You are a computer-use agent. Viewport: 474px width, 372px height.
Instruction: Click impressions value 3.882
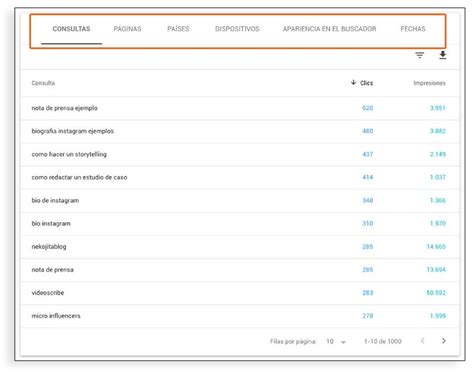click(438, 131)
